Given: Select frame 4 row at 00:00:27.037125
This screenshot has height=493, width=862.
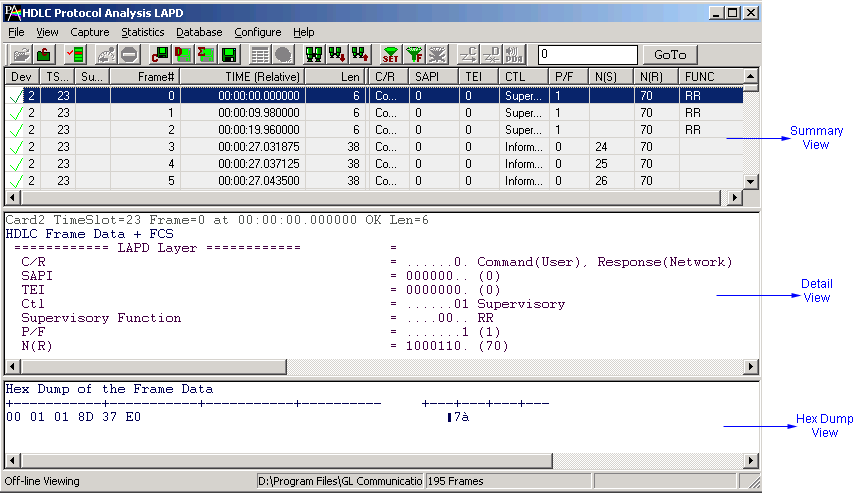Looking at the screenshot, I should [x=374, y=164].
